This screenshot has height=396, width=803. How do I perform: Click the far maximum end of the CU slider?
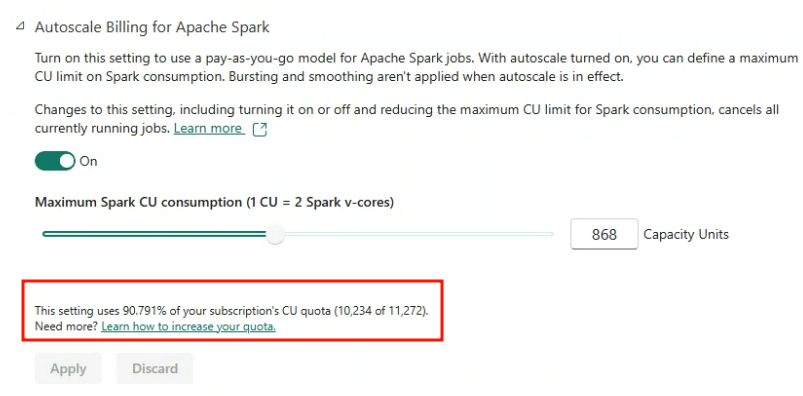[x=552, y=234]
